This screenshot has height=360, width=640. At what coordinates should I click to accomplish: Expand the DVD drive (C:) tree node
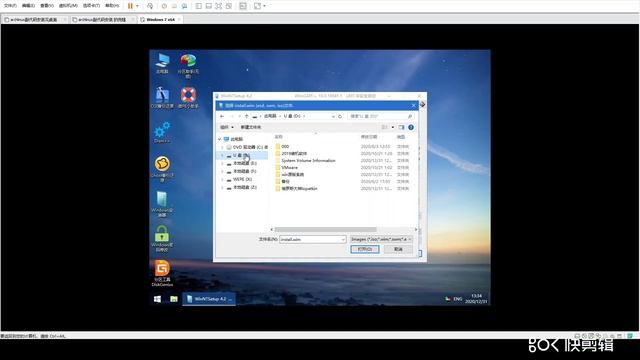coord(222,147)
